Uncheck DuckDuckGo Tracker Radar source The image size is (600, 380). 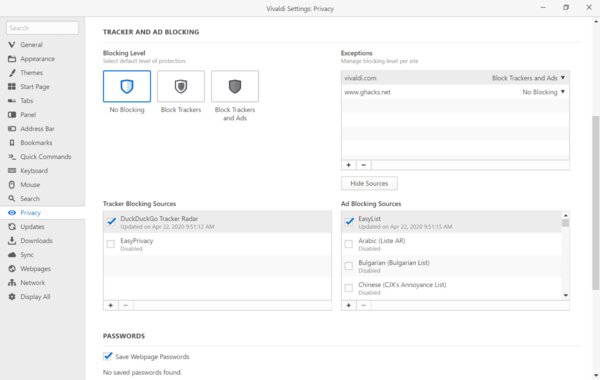pyautogui.click(x=111, y=222)
